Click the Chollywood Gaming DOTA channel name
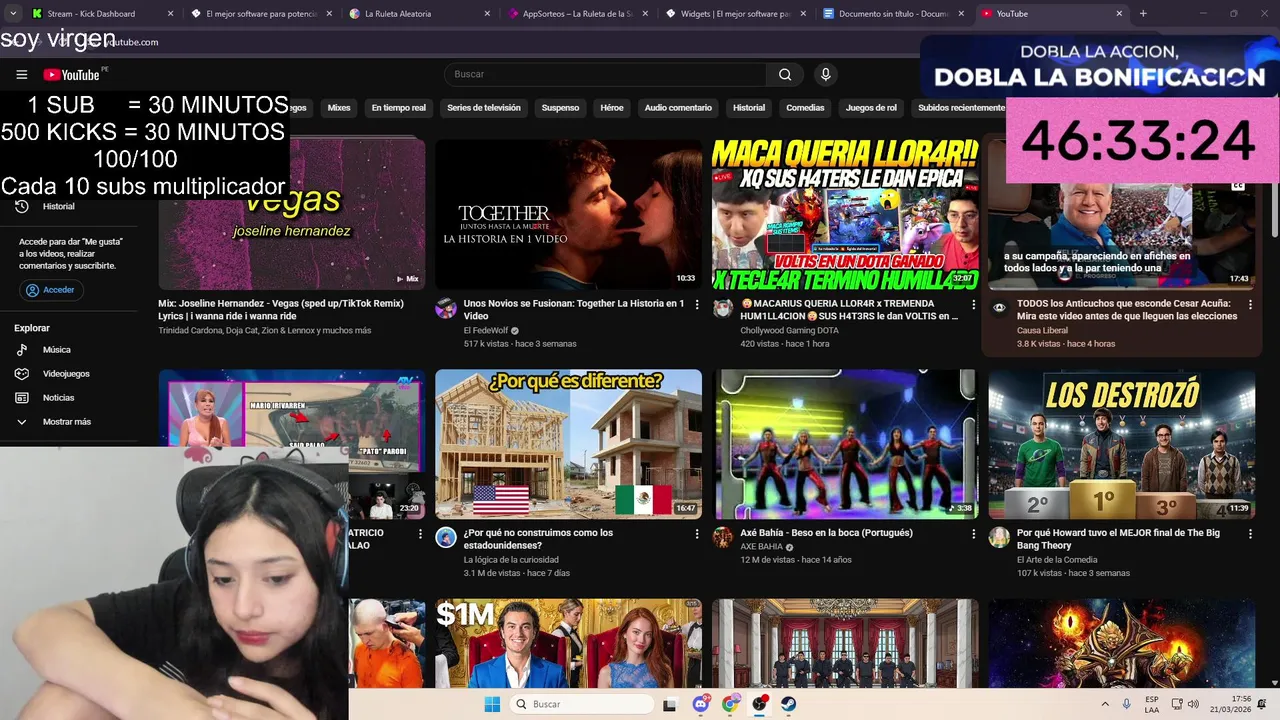 pyautogui.click(x=789, y=331)
